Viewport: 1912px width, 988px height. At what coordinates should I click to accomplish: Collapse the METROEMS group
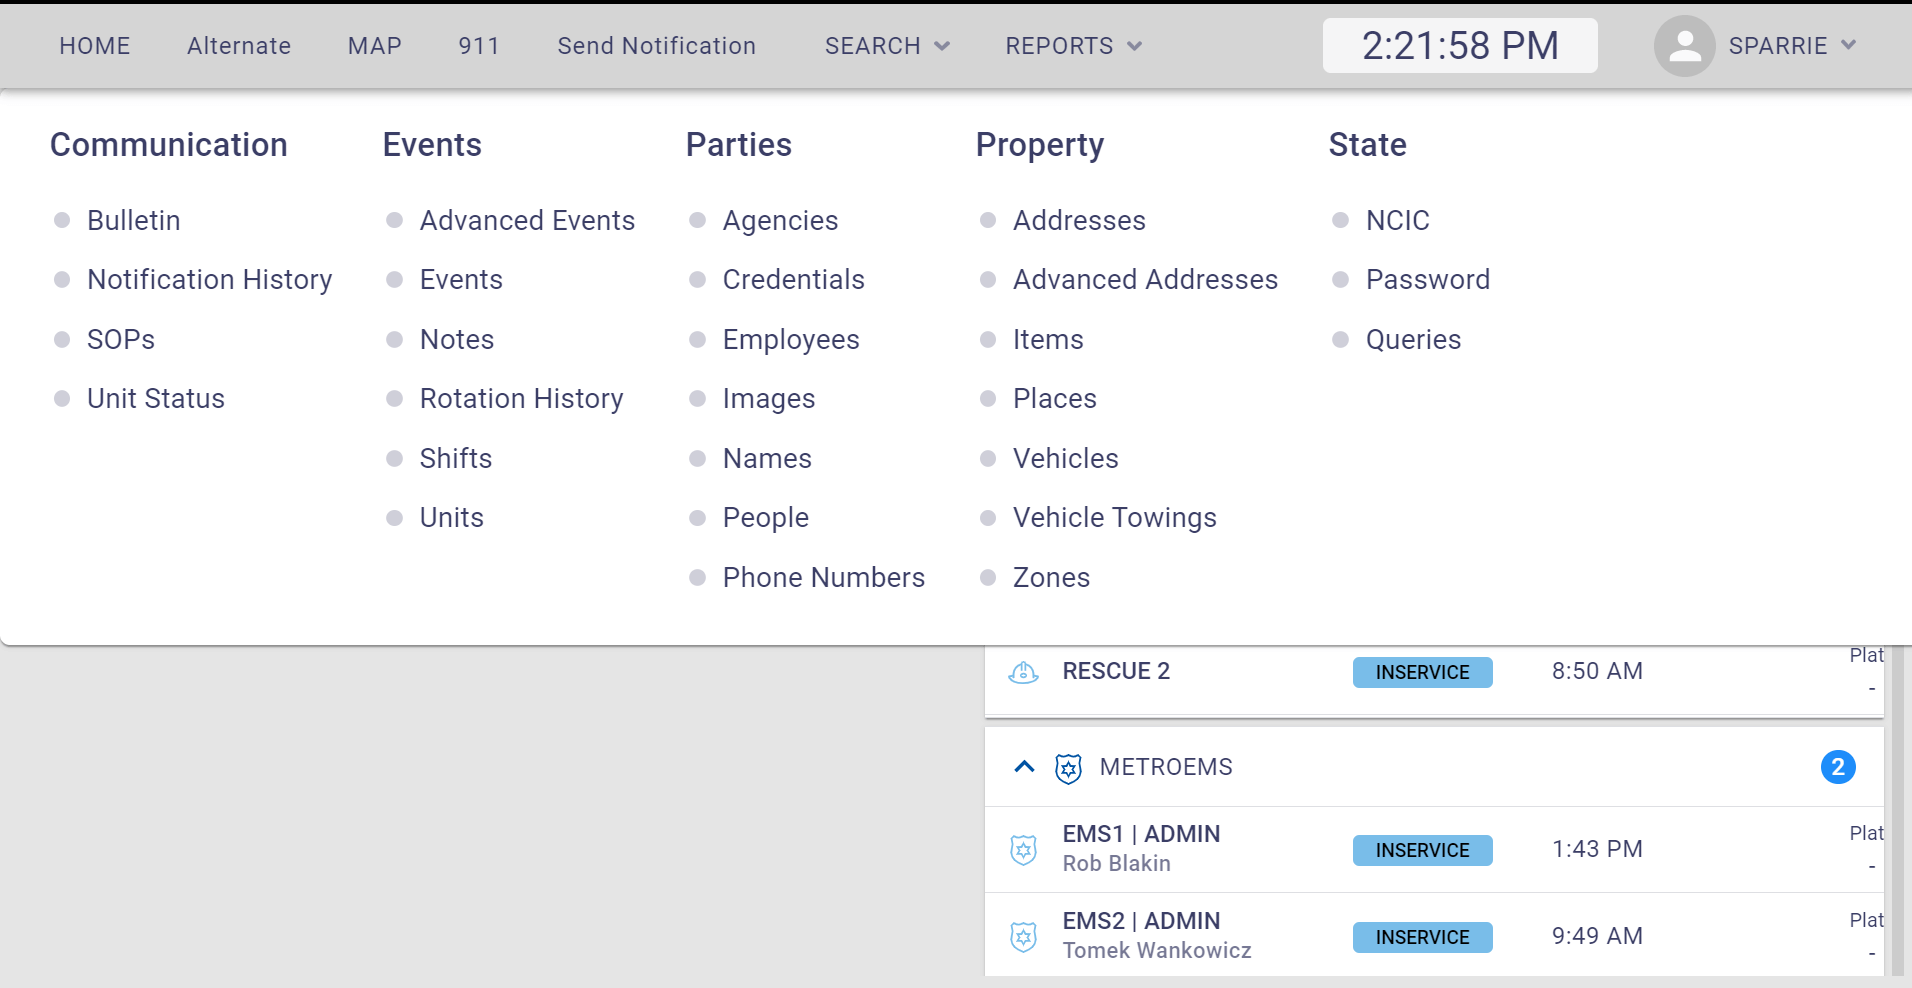click(1024, 767)
